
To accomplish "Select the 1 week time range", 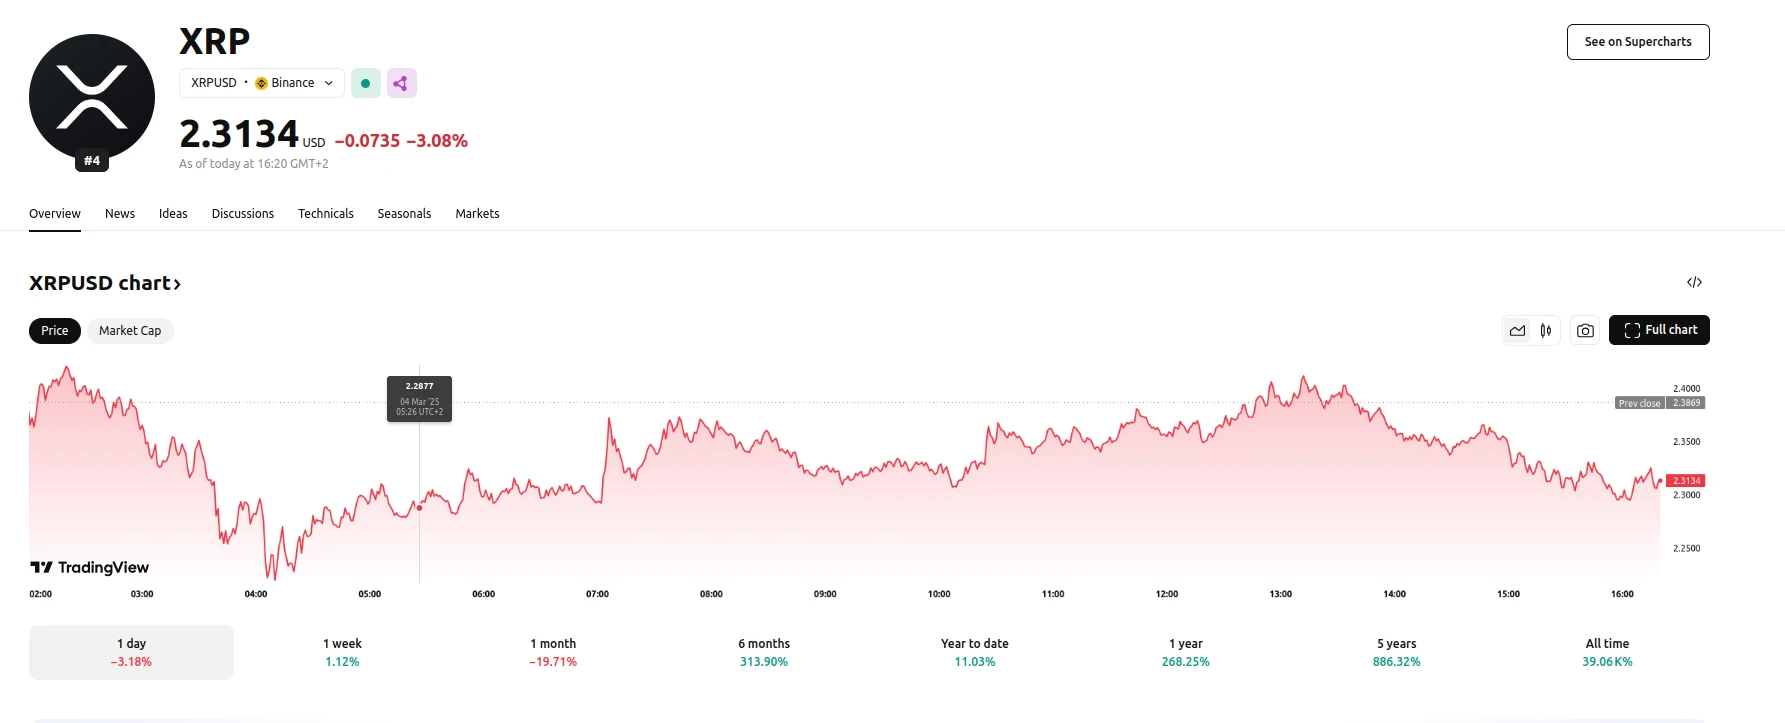I will [342, 652].
